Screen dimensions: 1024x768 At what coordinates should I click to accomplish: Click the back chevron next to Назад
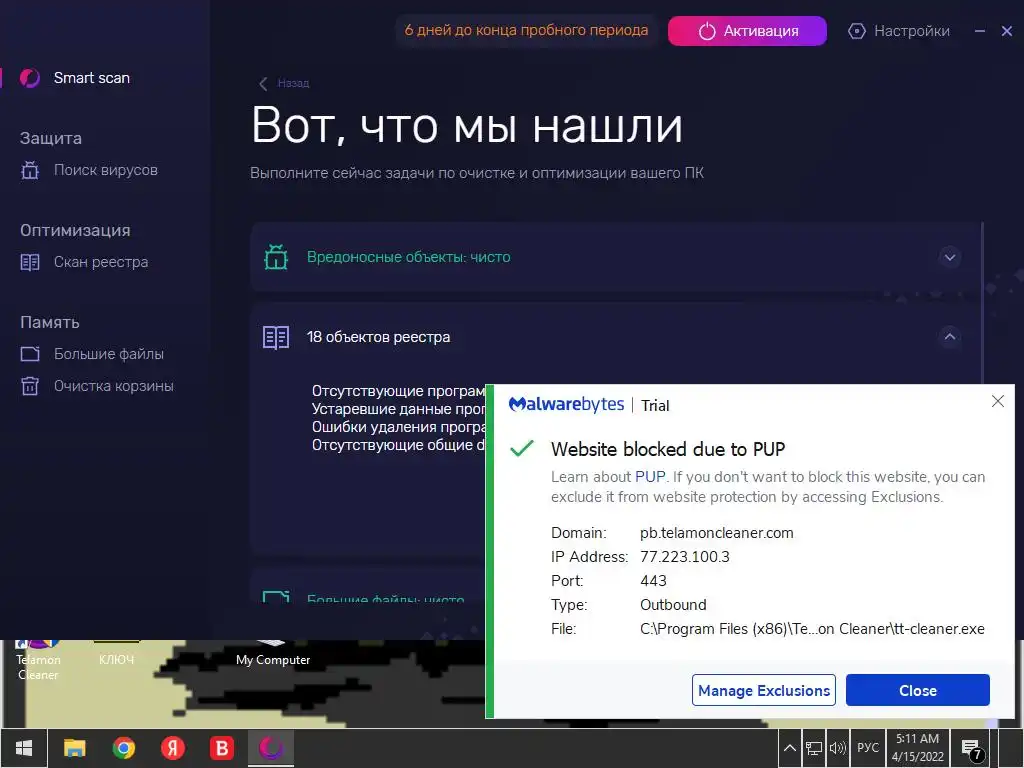point(263,84)
